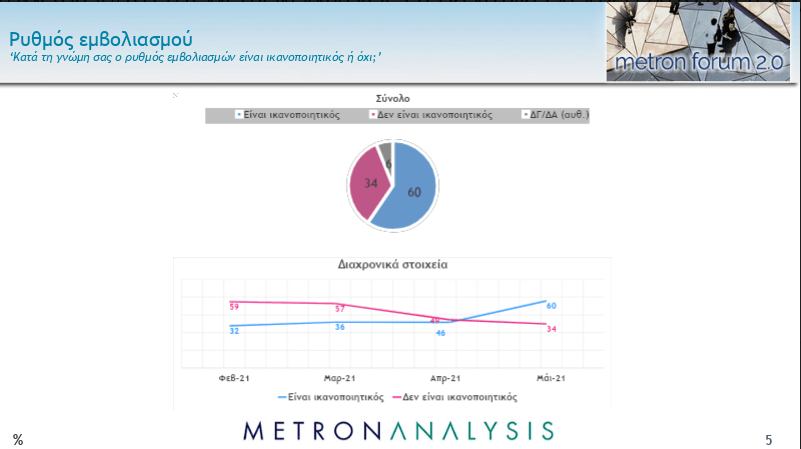The width and height of the screenshot is (801, 449).
Task: Click the metron forum 2.0 logo
Action: point(700,42)
